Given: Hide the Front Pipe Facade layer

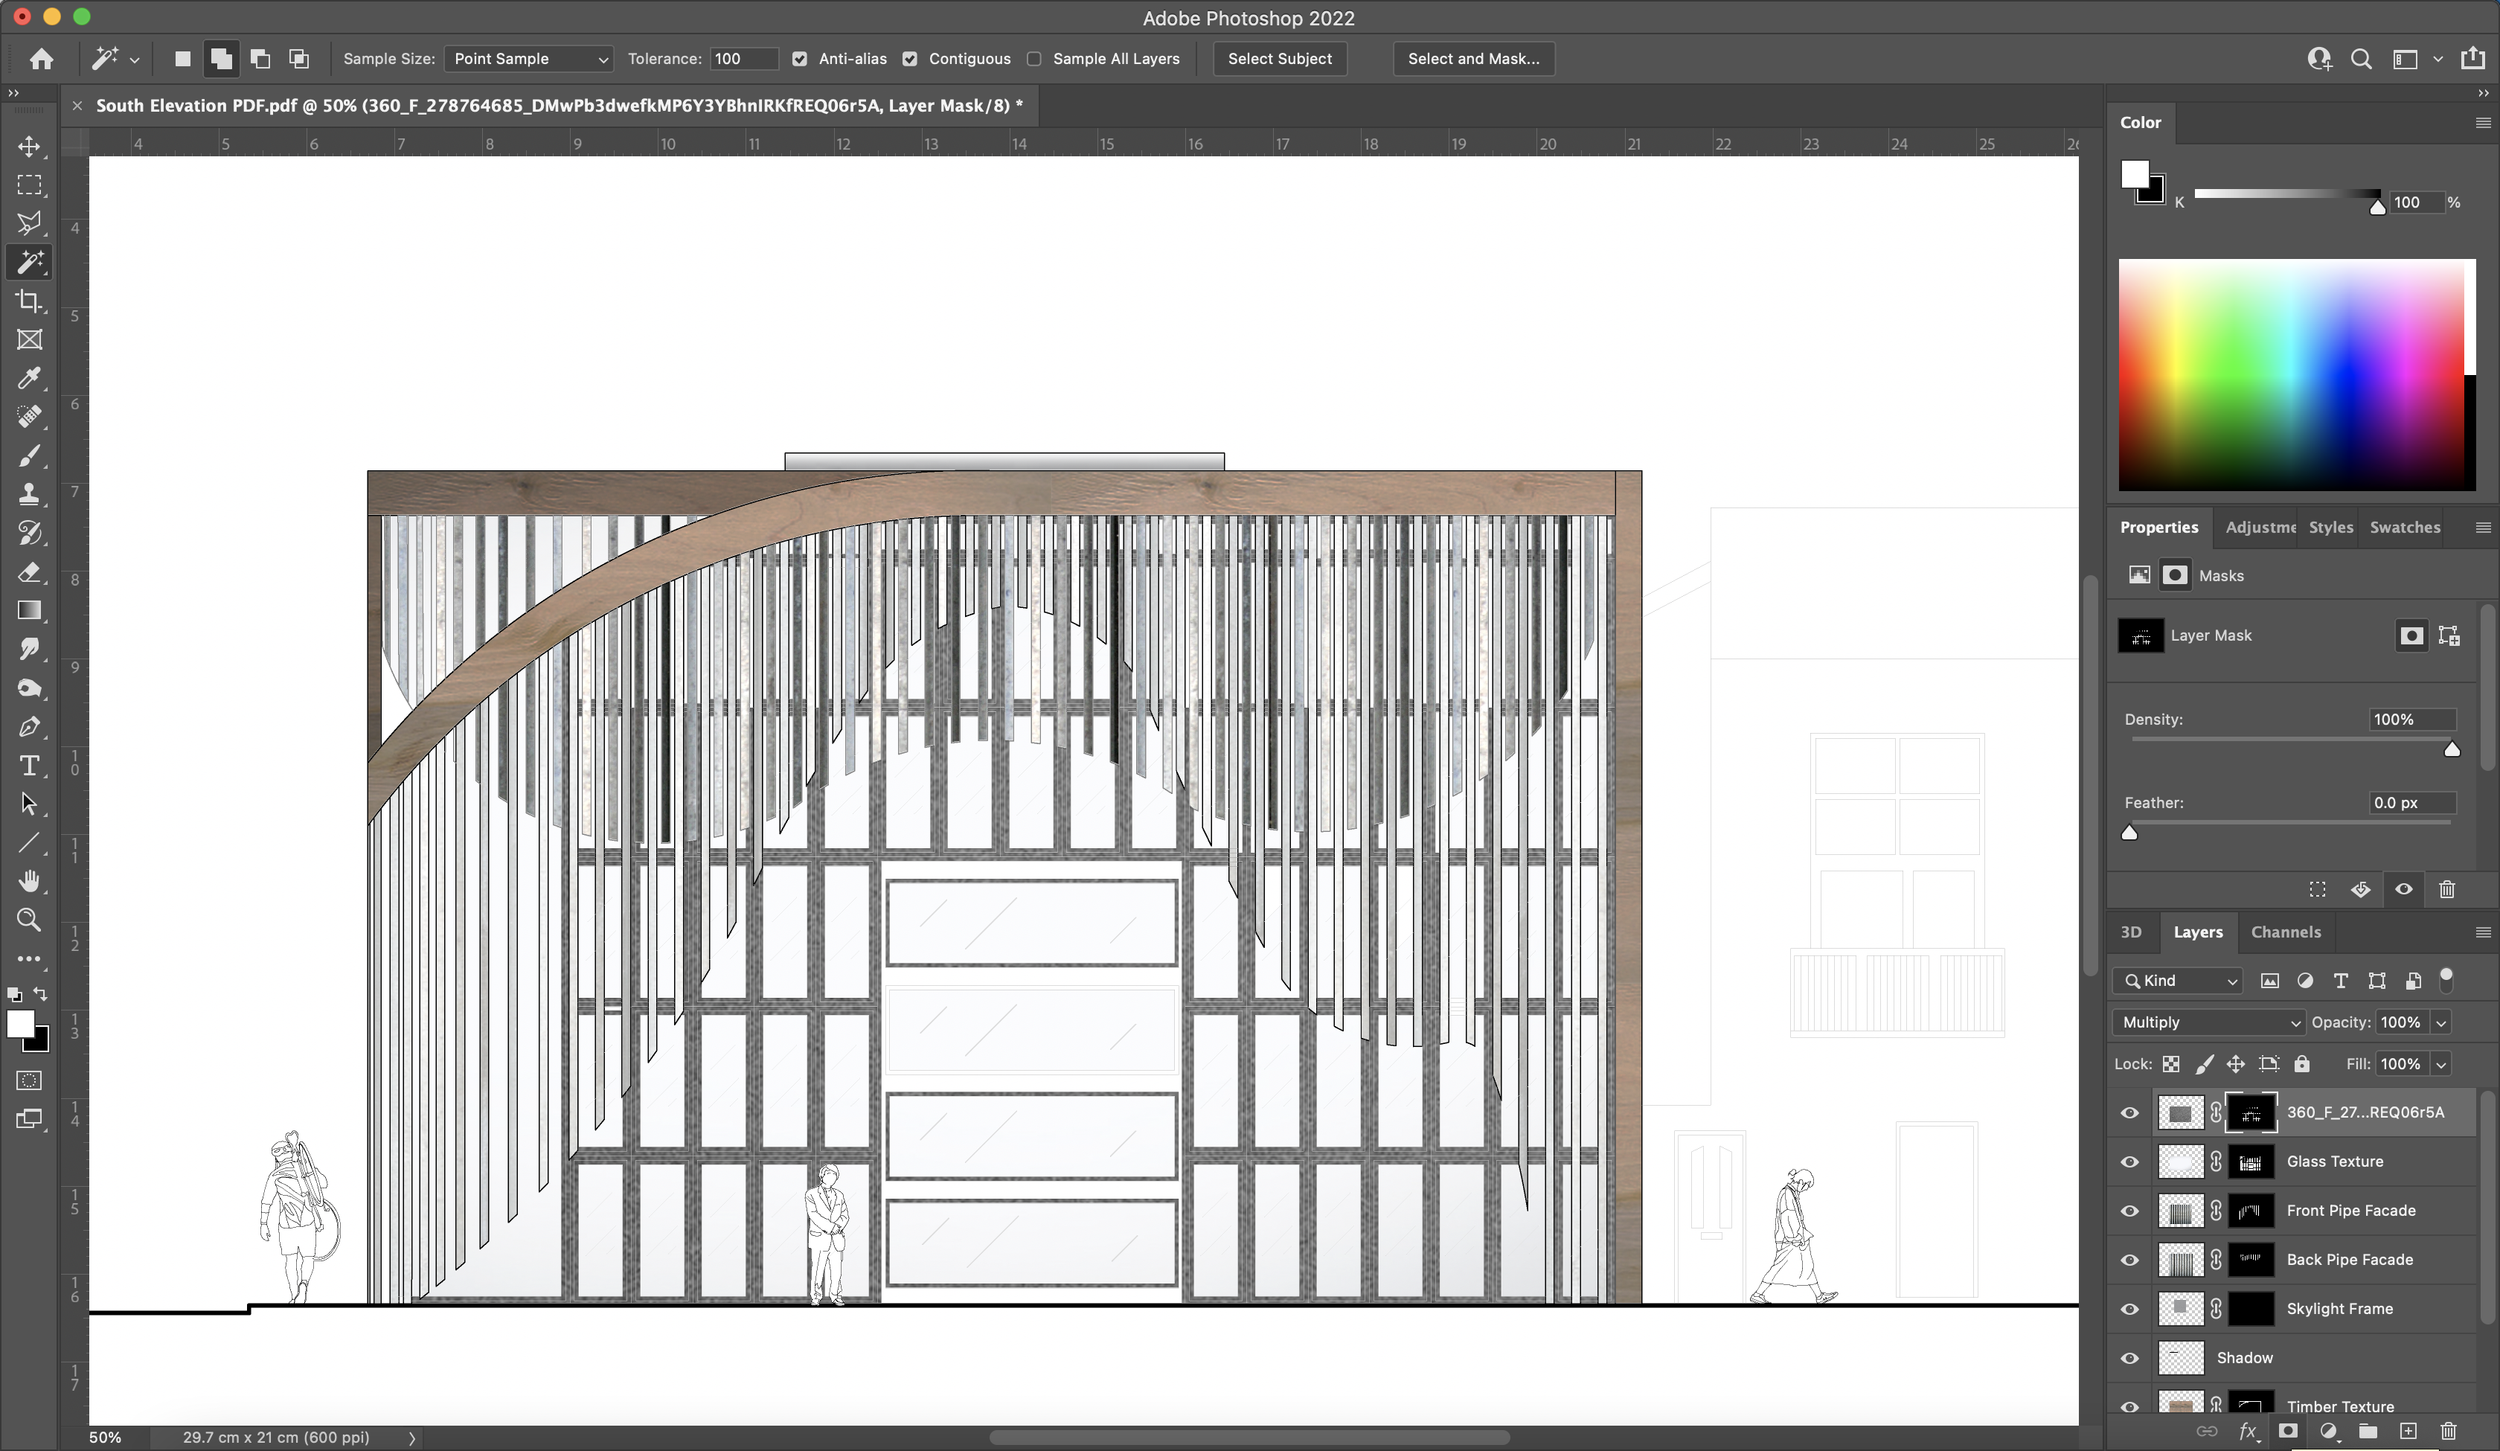Looking at the screenshot, I should tap(2131, 1211).
